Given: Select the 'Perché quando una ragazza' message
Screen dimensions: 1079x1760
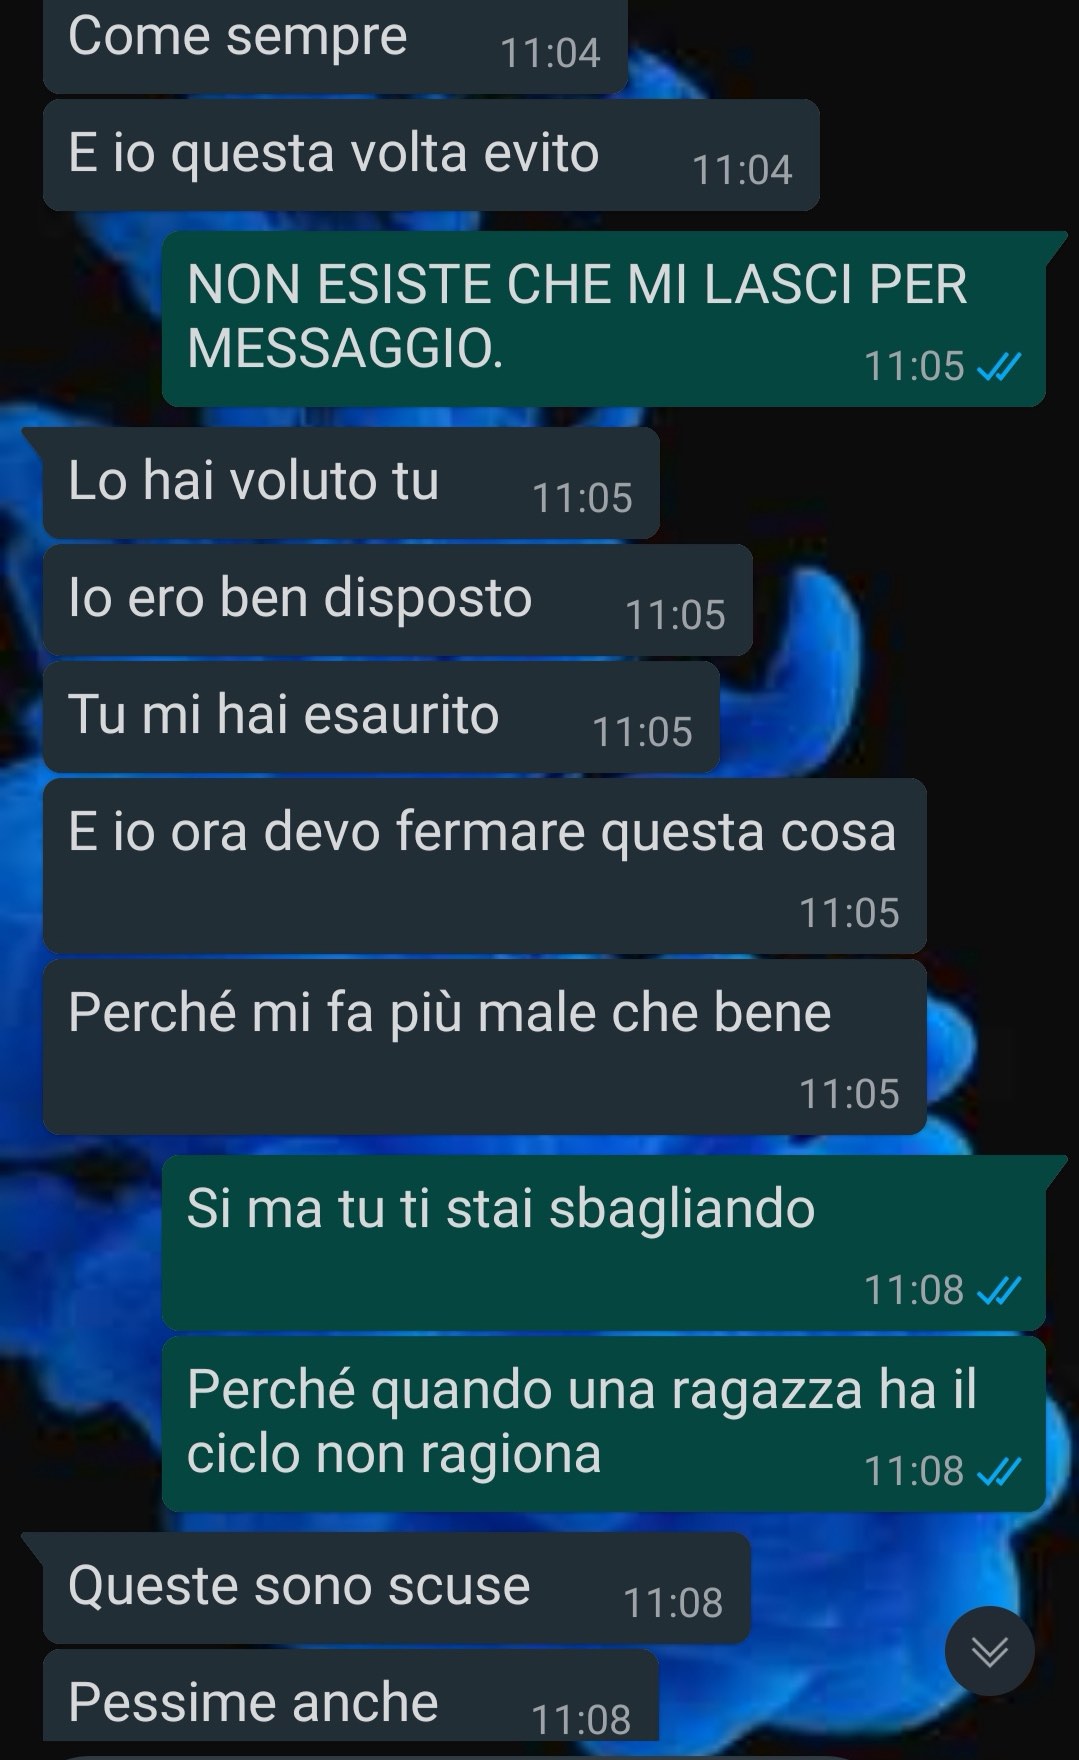Looking at the screenshot, I should [604, 1424].
